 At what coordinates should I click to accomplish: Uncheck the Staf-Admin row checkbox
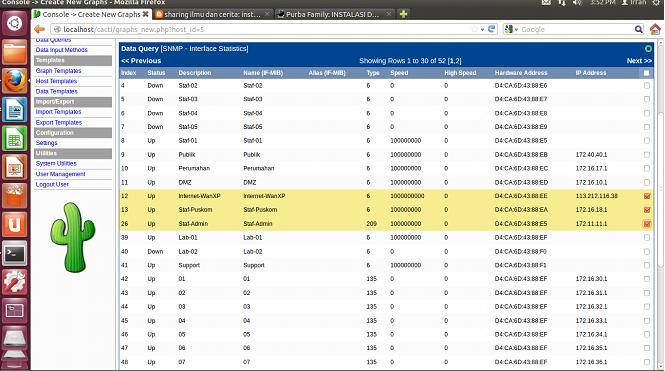click(647, 223)
